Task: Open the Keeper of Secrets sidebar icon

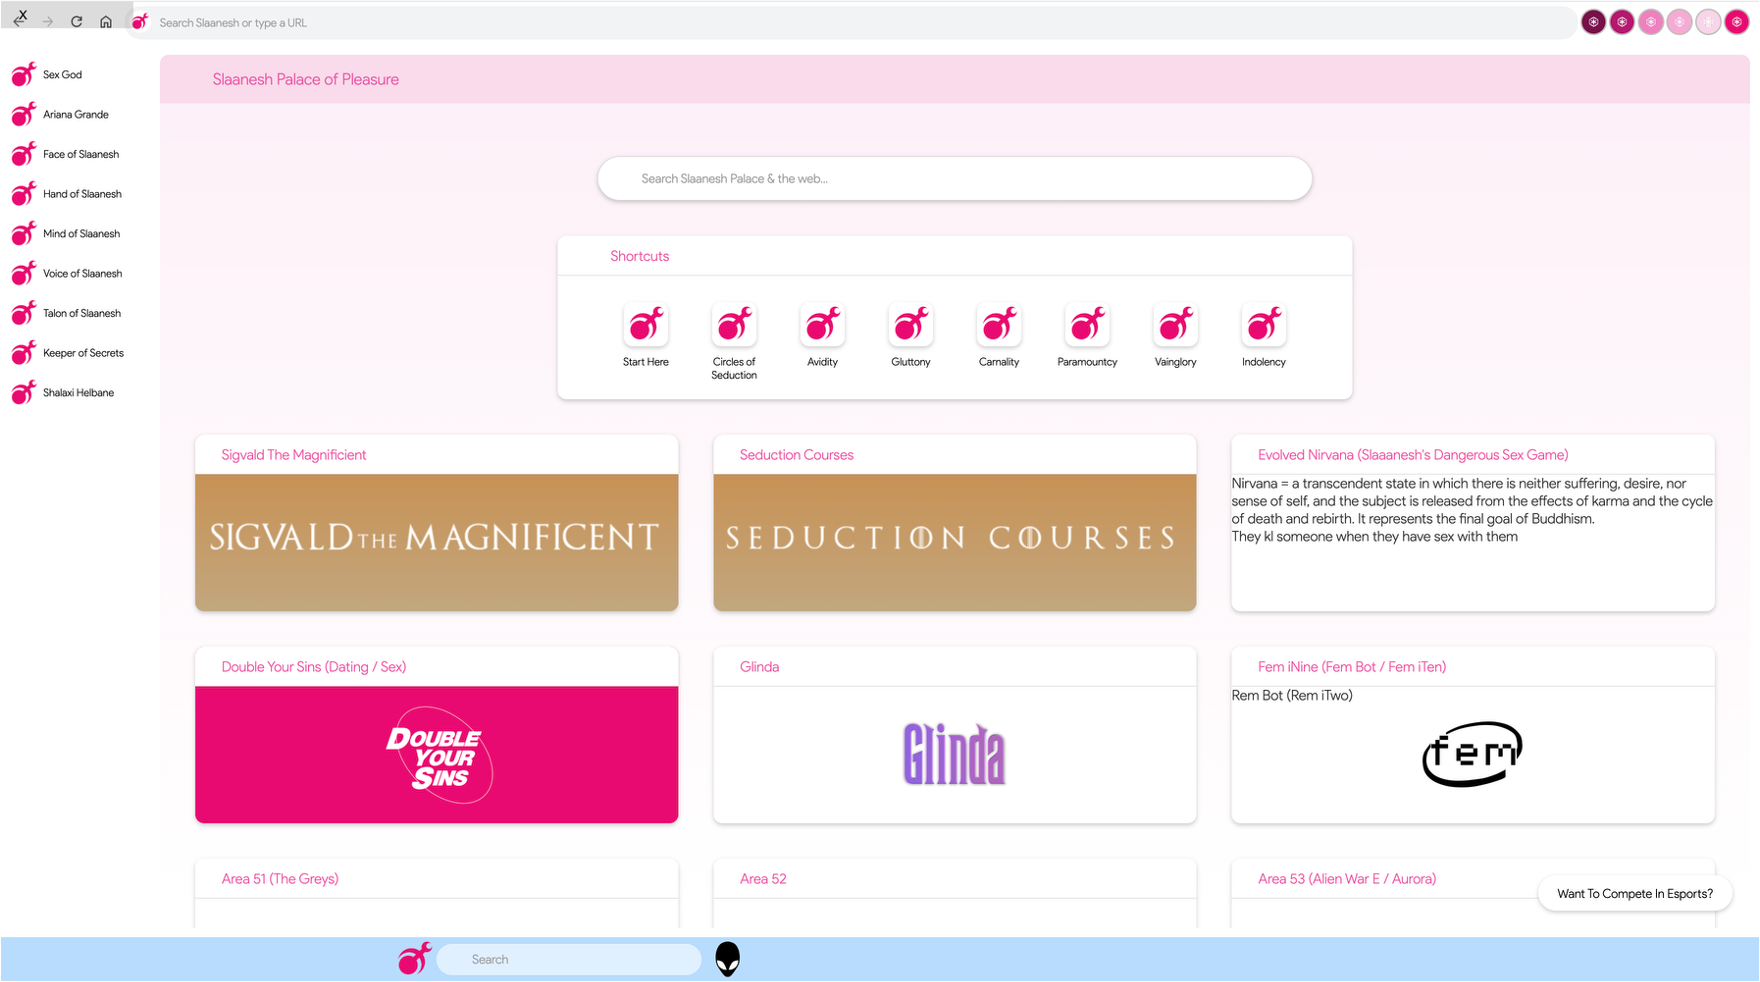Action: coord(24,353)
